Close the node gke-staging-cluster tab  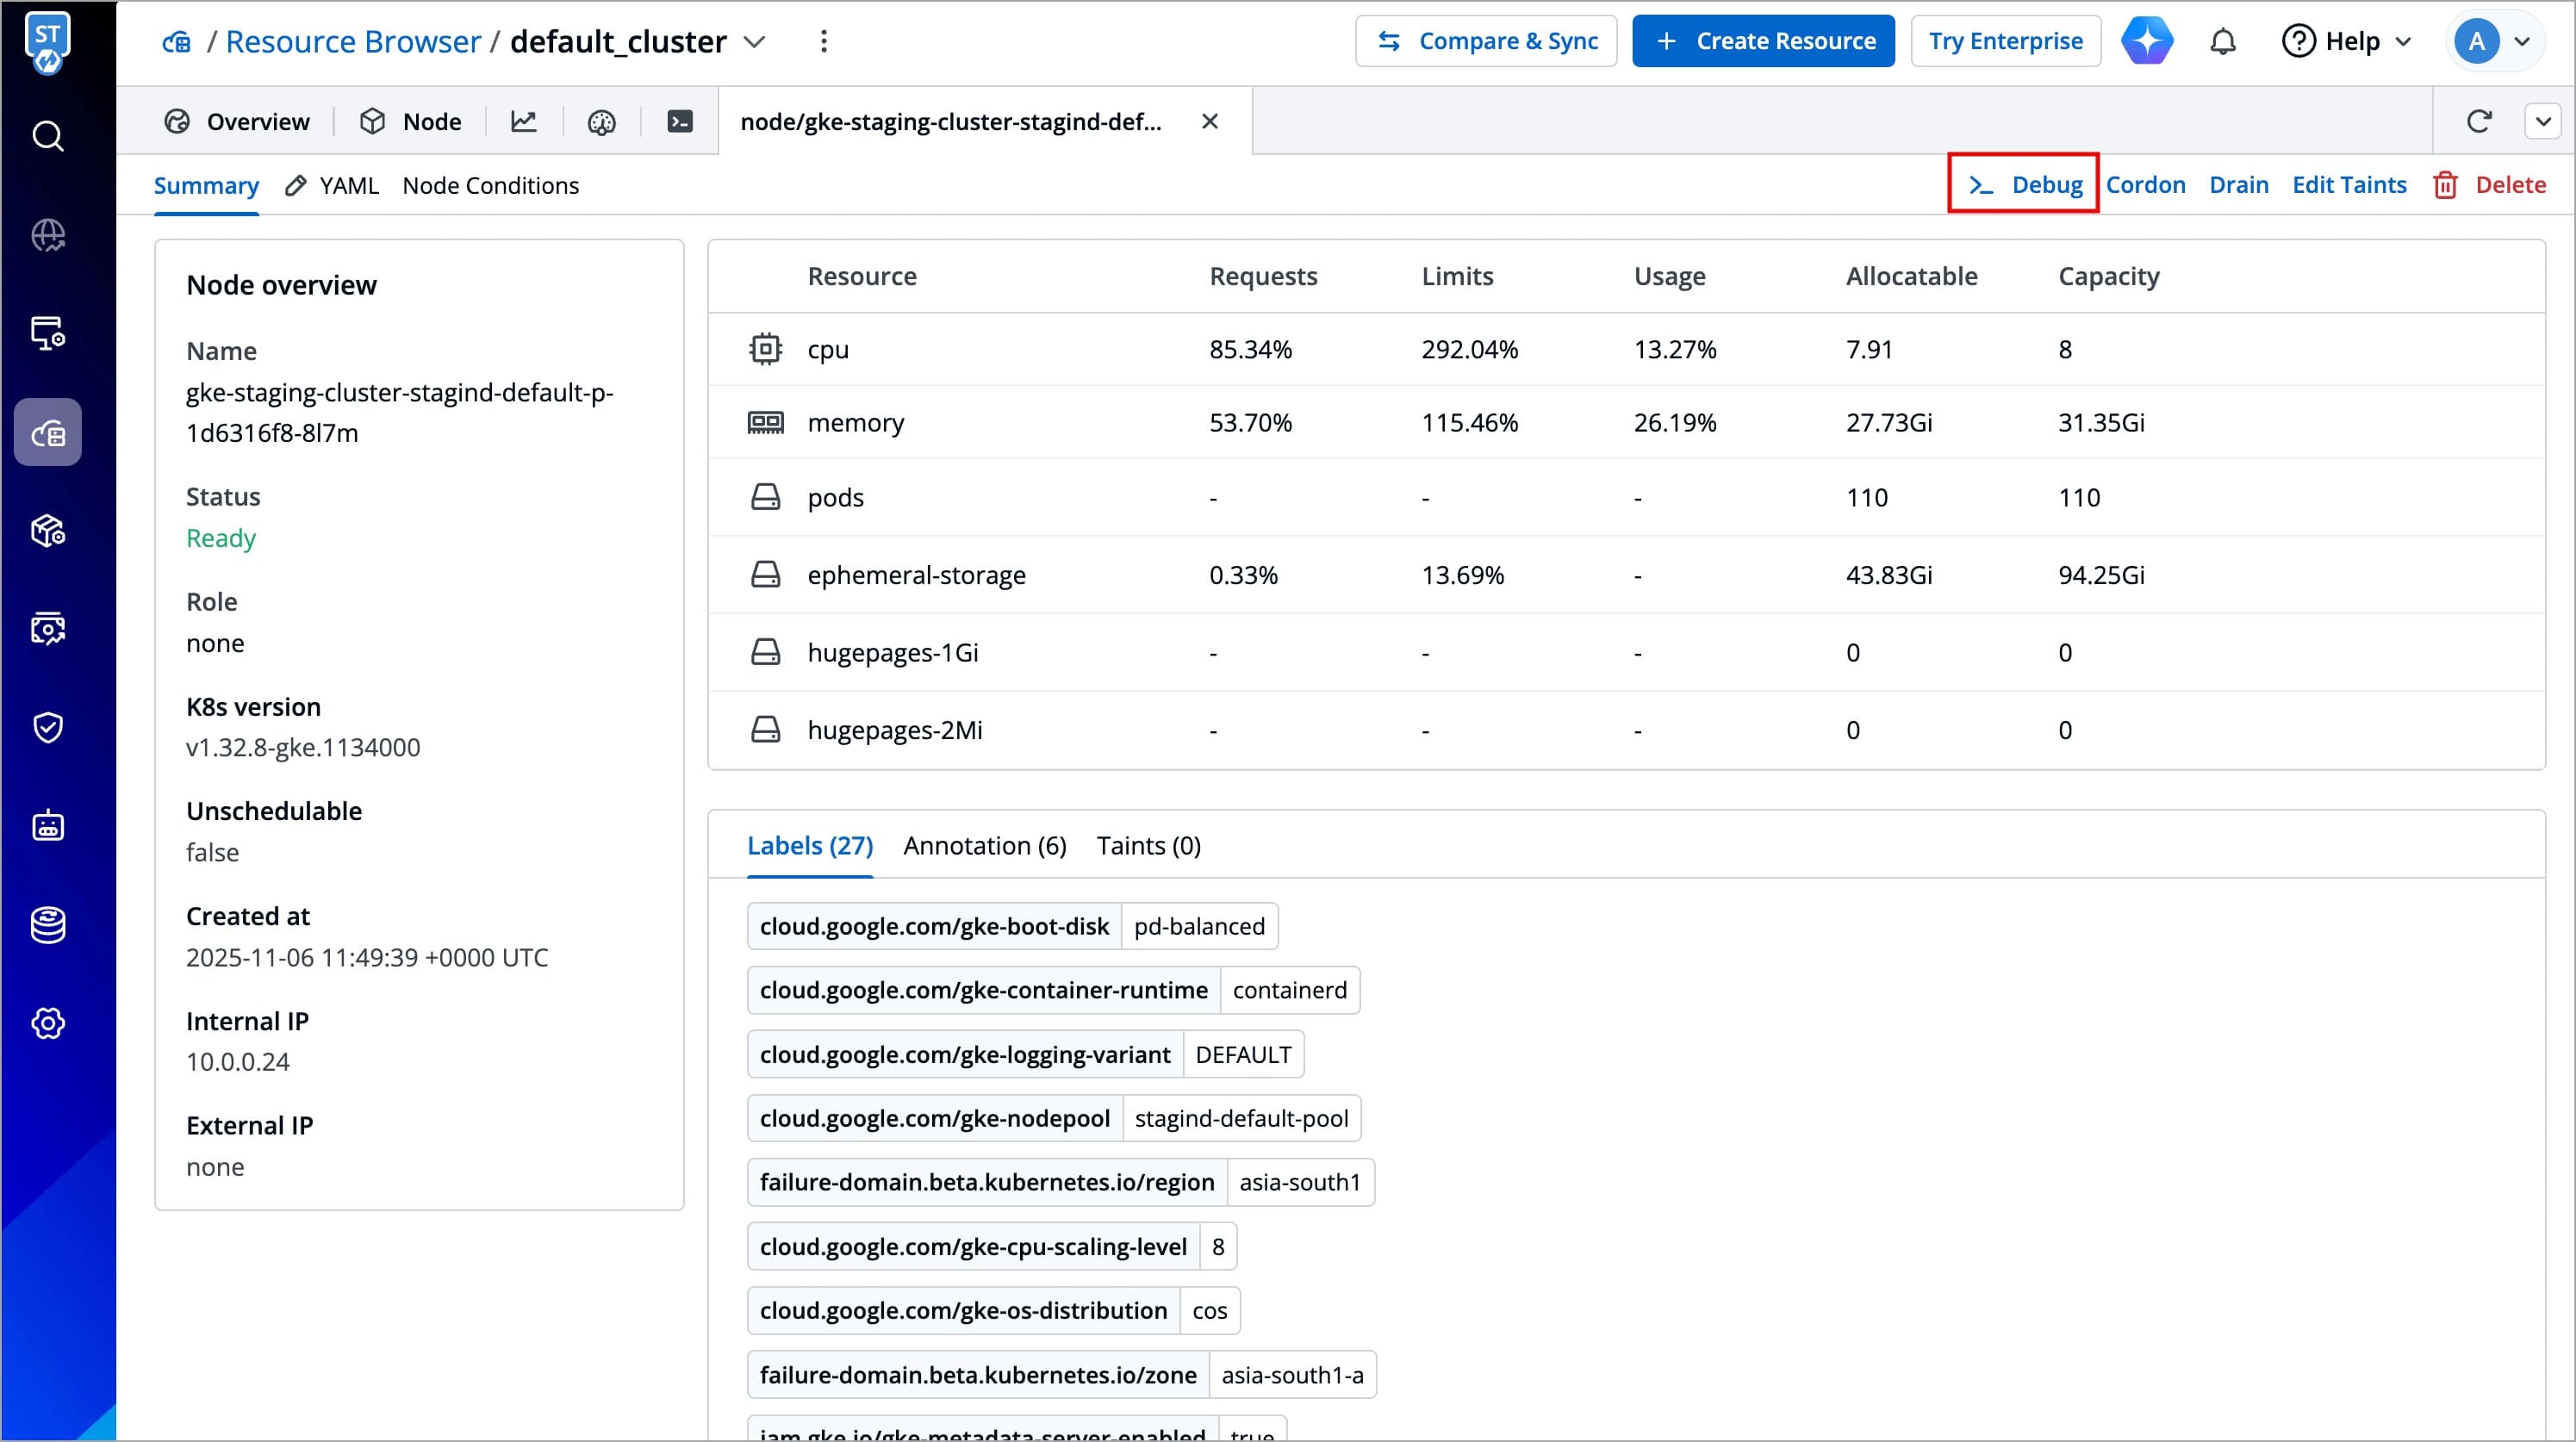(x=1210, y=122)
